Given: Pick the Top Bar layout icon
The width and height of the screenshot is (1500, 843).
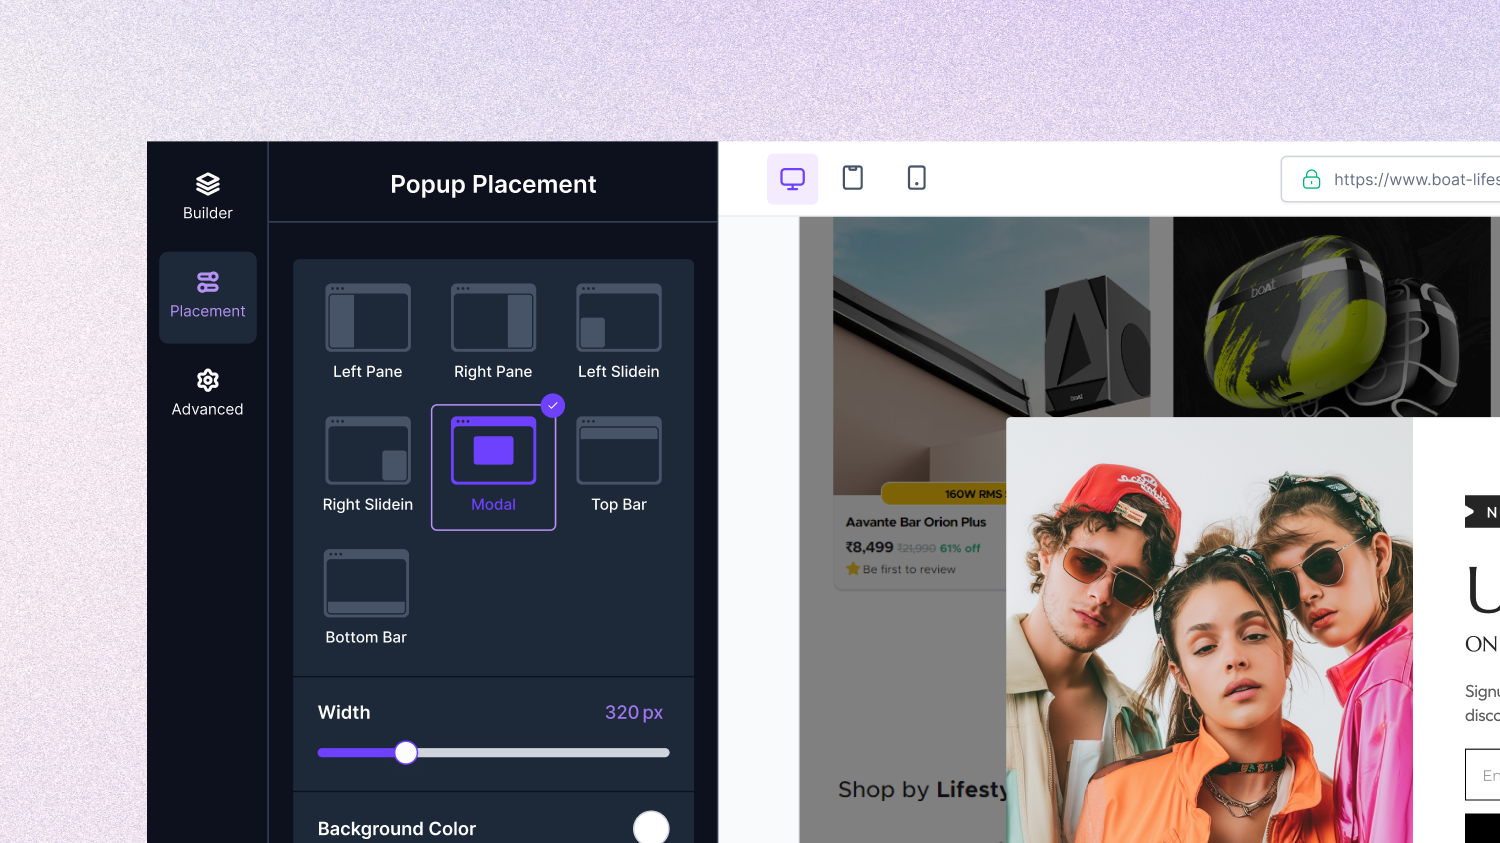Looking at the screenshot, I should click(x=618, y=451).
